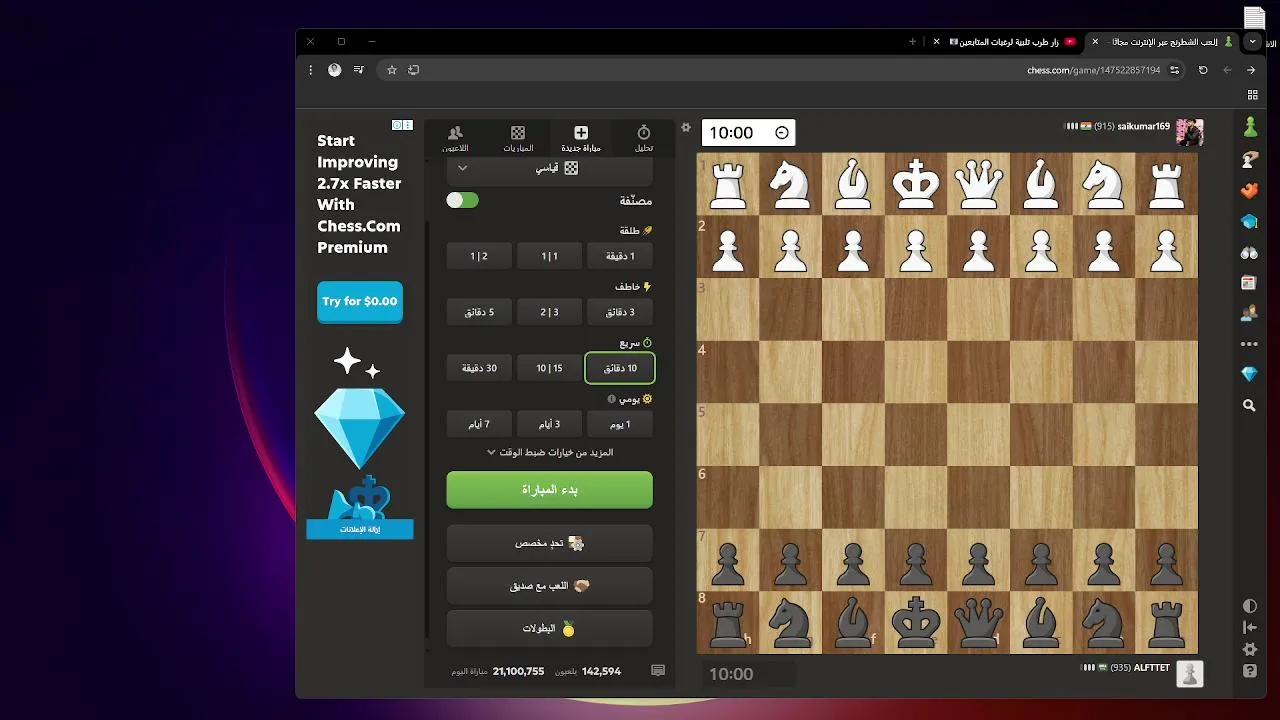
Task: Switch to the مباراة جديدة tab
Action: click(581, 139)
